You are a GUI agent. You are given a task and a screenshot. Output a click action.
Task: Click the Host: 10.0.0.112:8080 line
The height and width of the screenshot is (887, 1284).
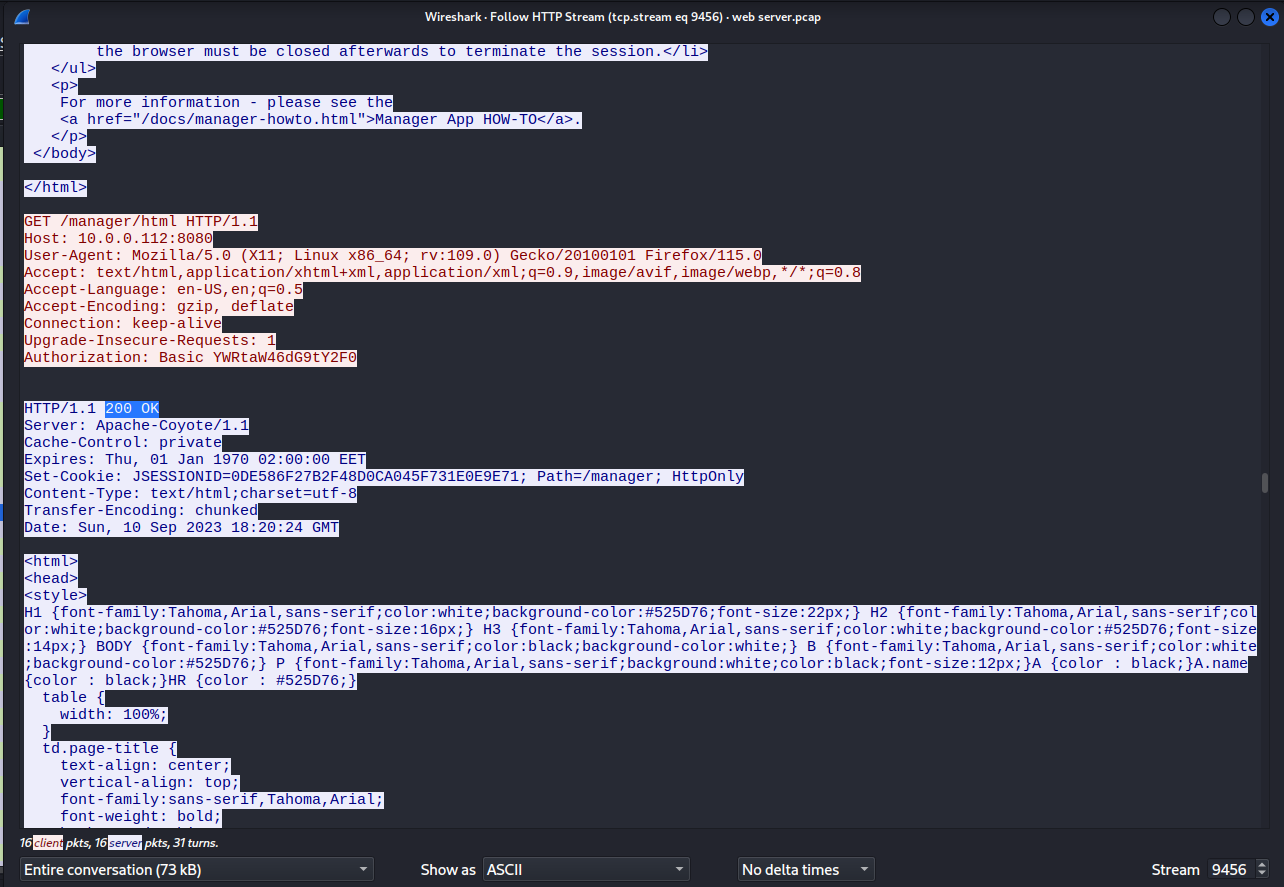coord(118,238)
